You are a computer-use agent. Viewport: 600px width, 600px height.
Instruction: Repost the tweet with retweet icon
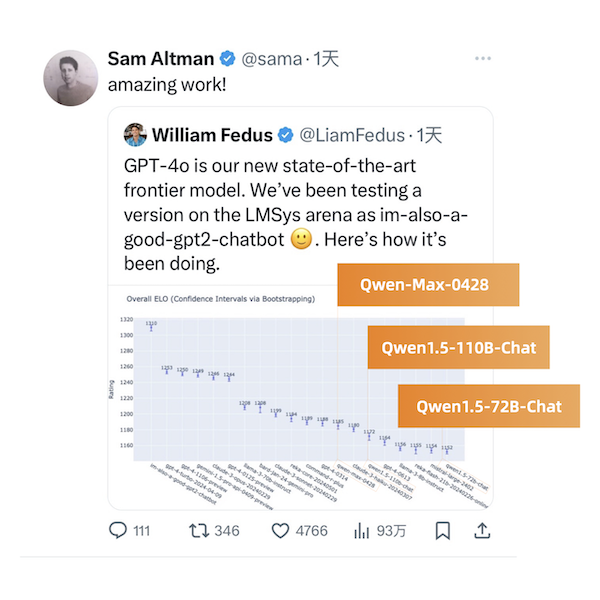click(199, 531)
